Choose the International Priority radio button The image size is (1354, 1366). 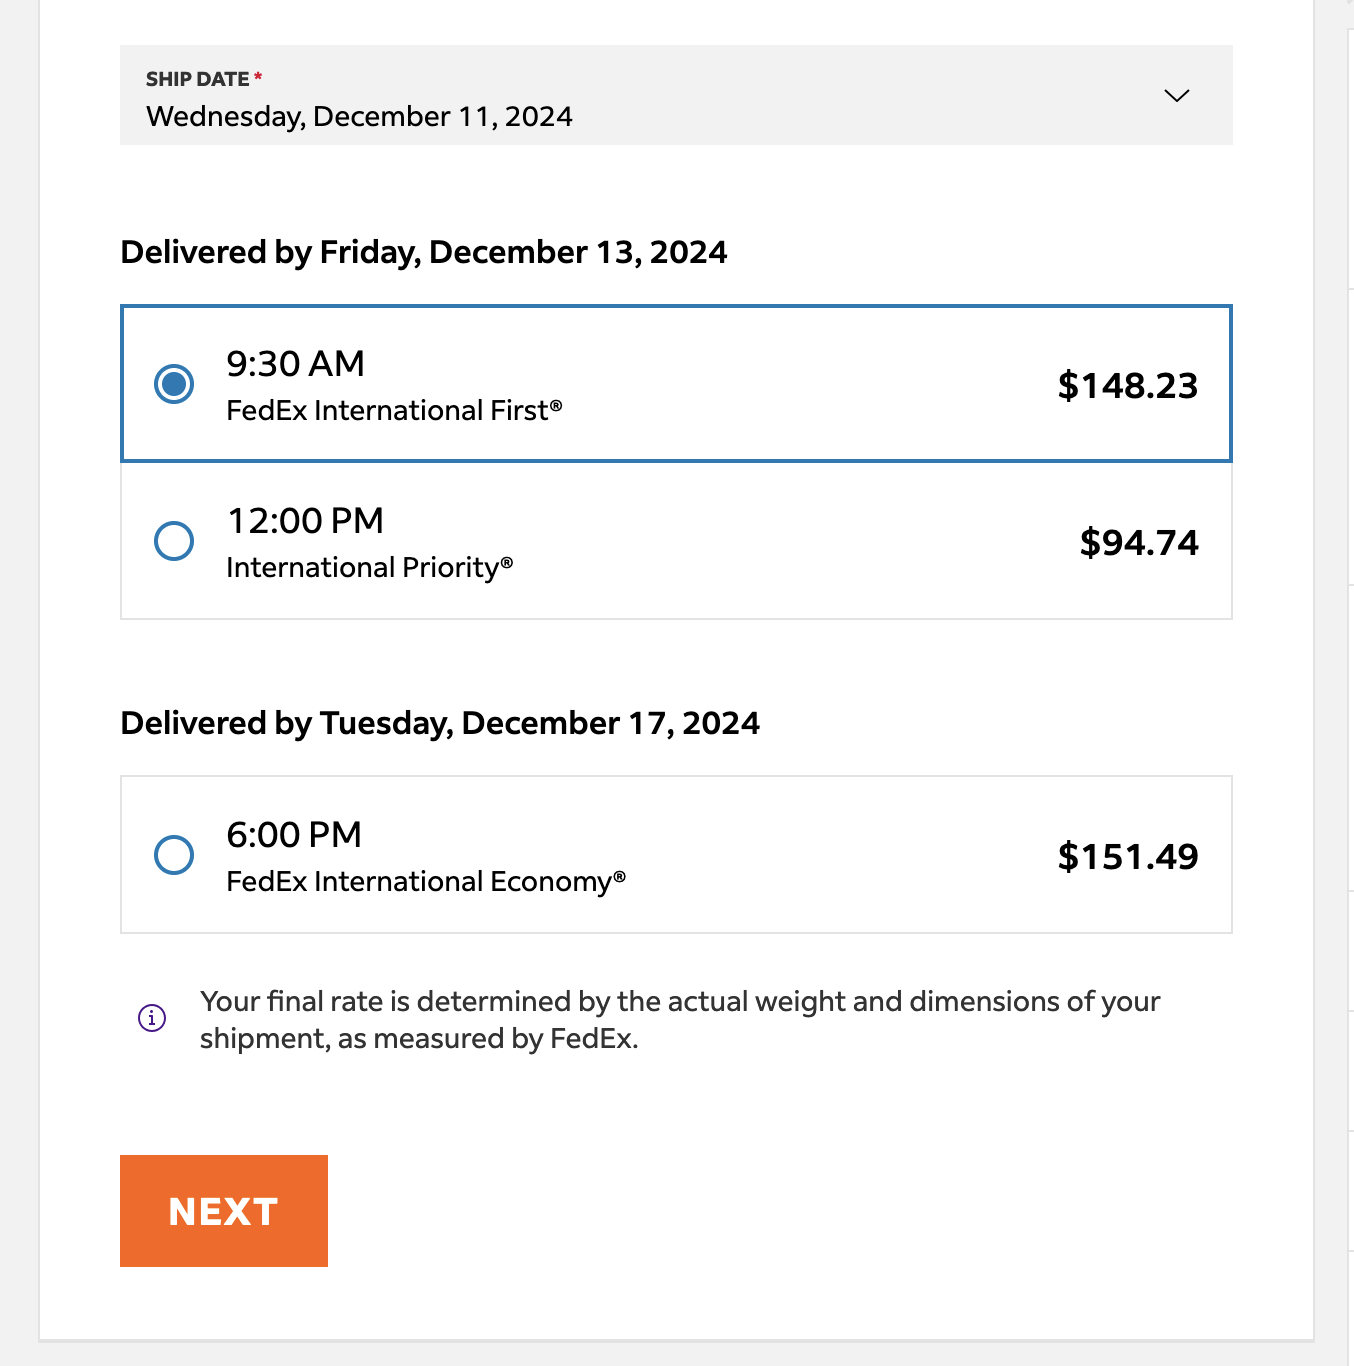click(x=174, y=541)
